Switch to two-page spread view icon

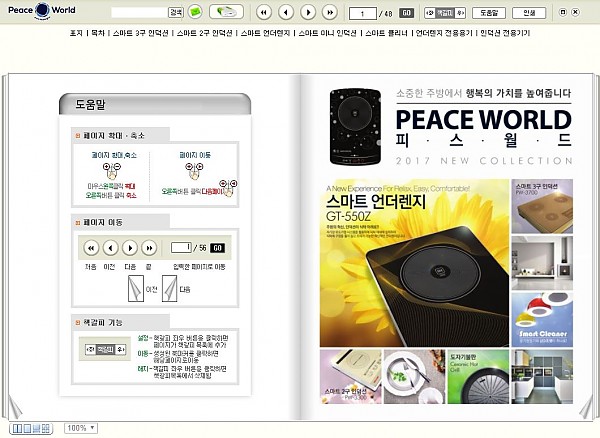coord(17,428)
